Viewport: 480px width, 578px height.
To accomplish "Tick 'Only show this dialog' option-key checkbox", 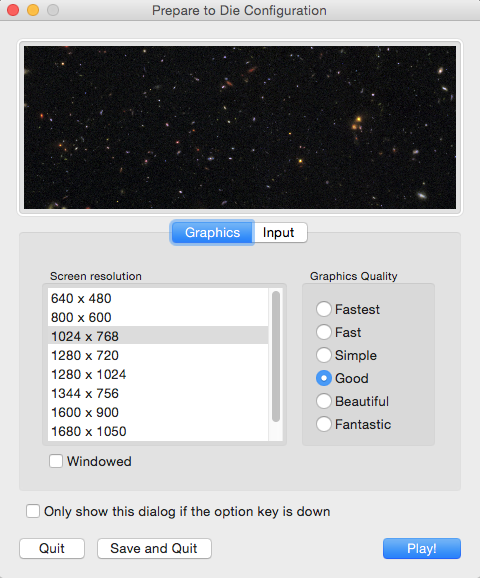I will coord(33,511).
